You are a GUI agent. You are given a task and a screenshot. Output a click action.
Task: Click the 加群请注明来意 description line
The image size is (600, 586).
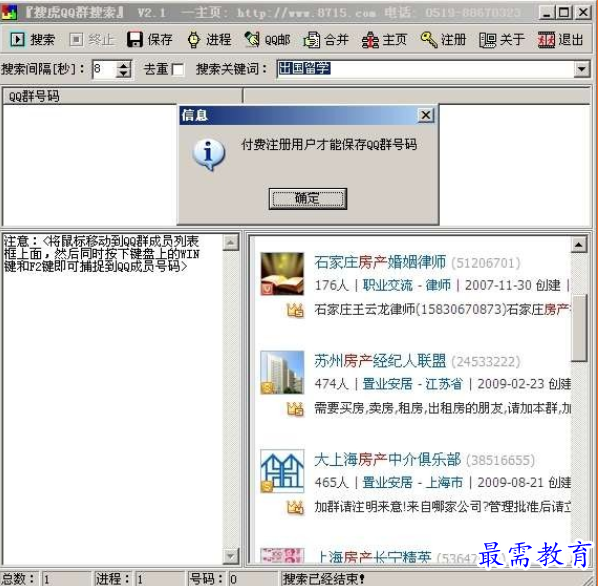tap(442, 507)
